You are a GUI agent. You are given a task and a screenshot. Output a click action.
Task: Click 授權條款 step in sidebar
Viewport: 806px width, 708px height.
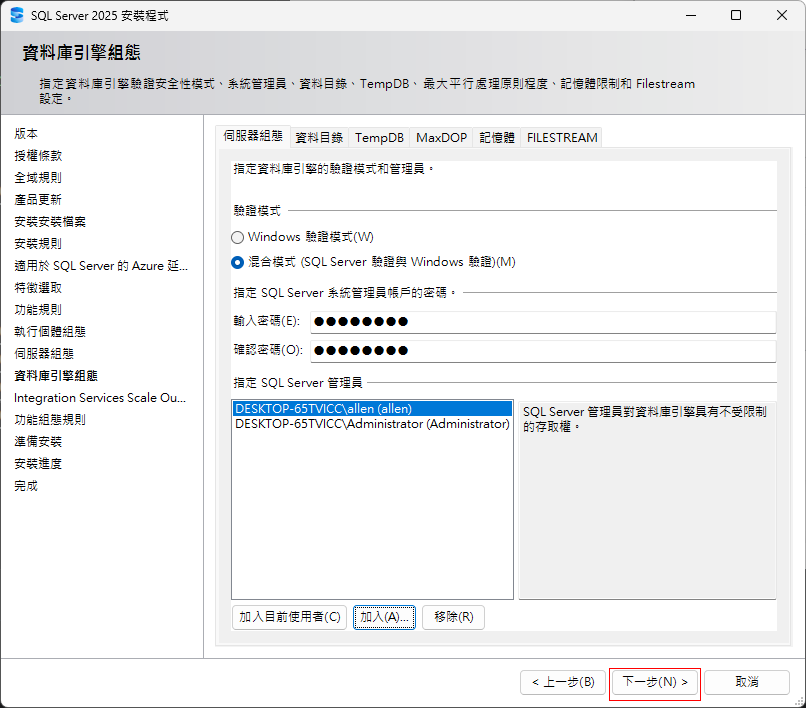[x=38, y=156]
